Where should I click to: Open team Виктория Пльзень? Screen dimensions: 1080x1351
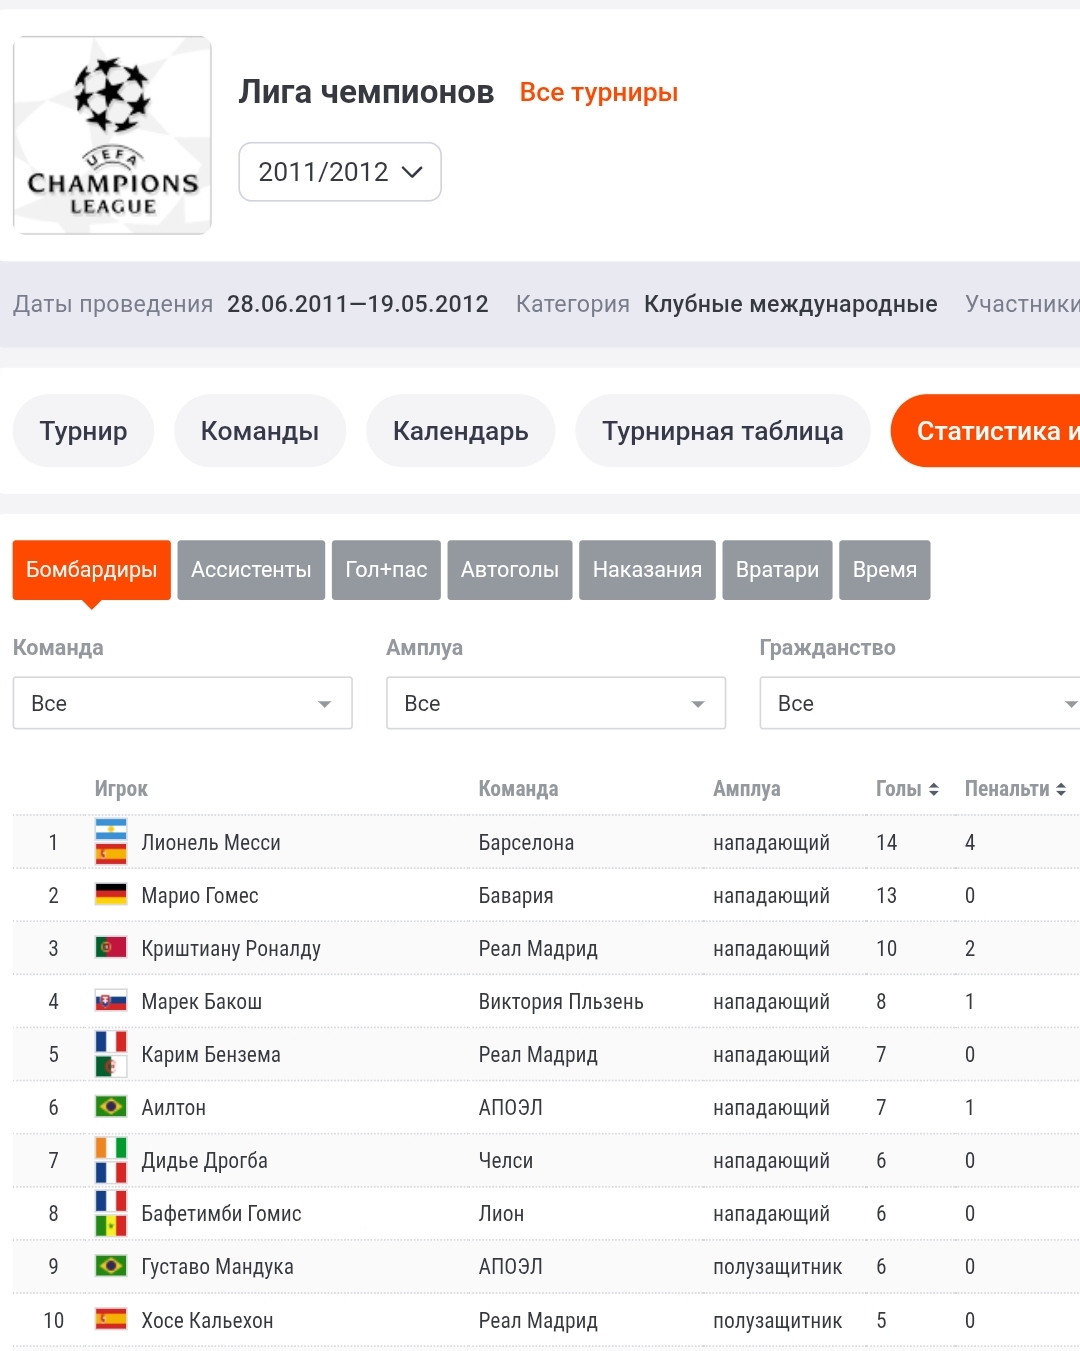(x=561, y=1002)
